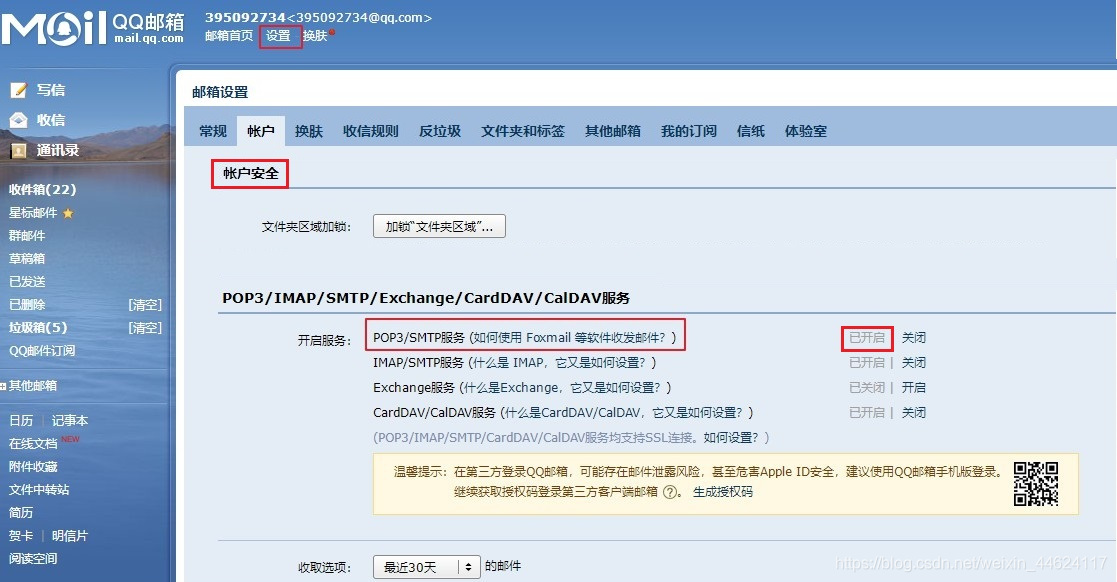The height and width of the screenshot is (582, 1117).
Task: Open the 文件夹和标签 tab
Action: pyautogui.click(x=523, y=131)
